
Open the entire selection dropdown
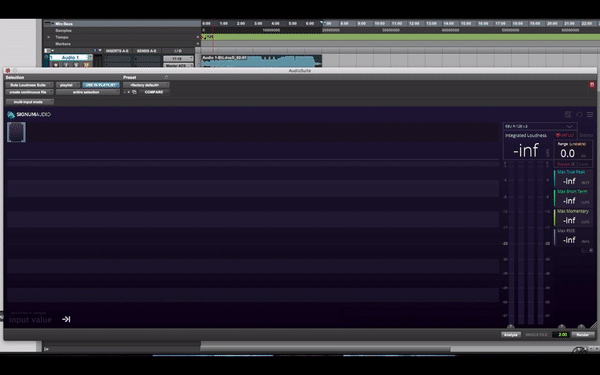click(x=88, y=92)
